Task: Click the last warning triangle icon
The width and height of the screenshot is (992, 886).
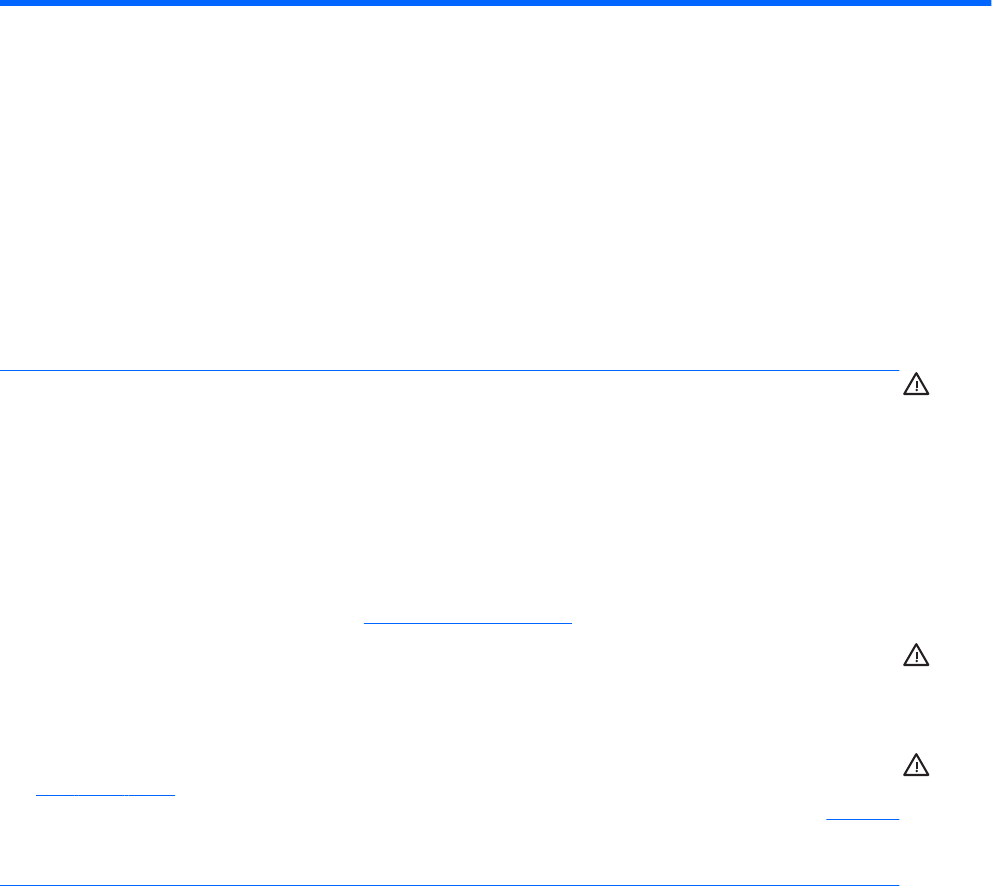Action: [x=915, y=765]
